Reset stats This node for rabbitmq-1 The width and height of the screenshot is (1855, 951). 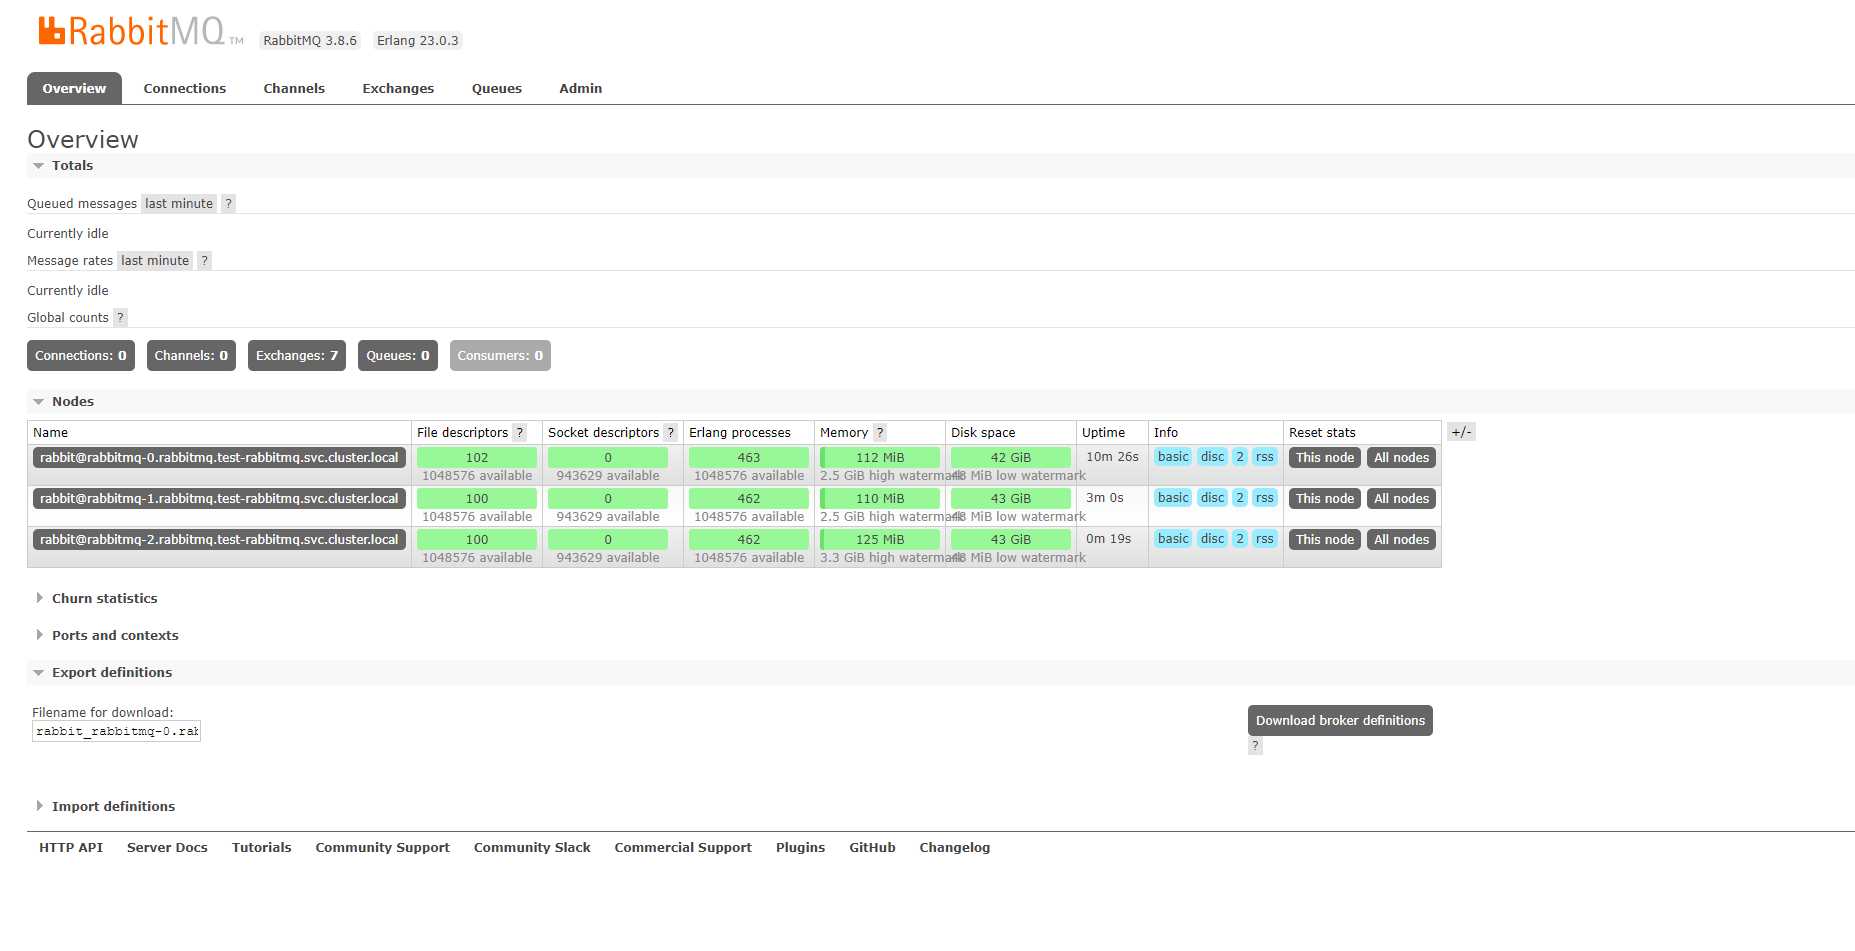[x=1325, y=499]
